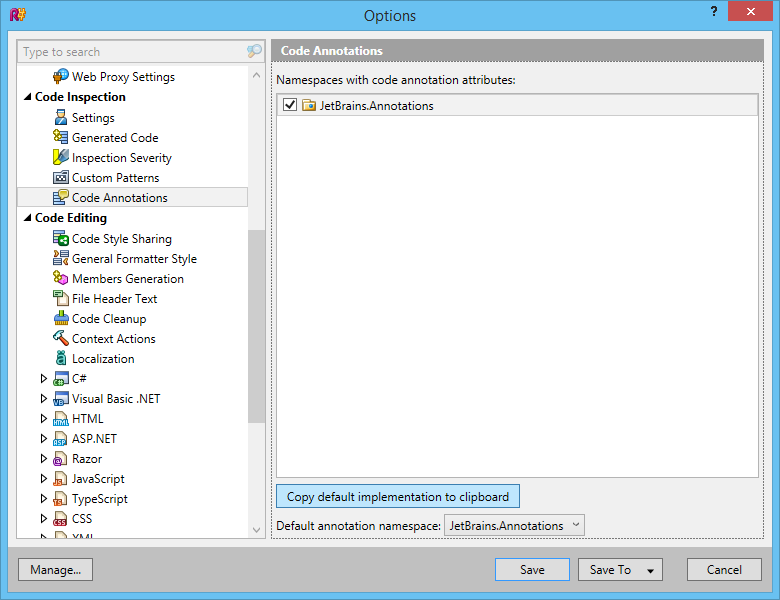This screenshot has height=600, width=780.
Task: Close the Options dialog
Action: [x=750, y=11]
